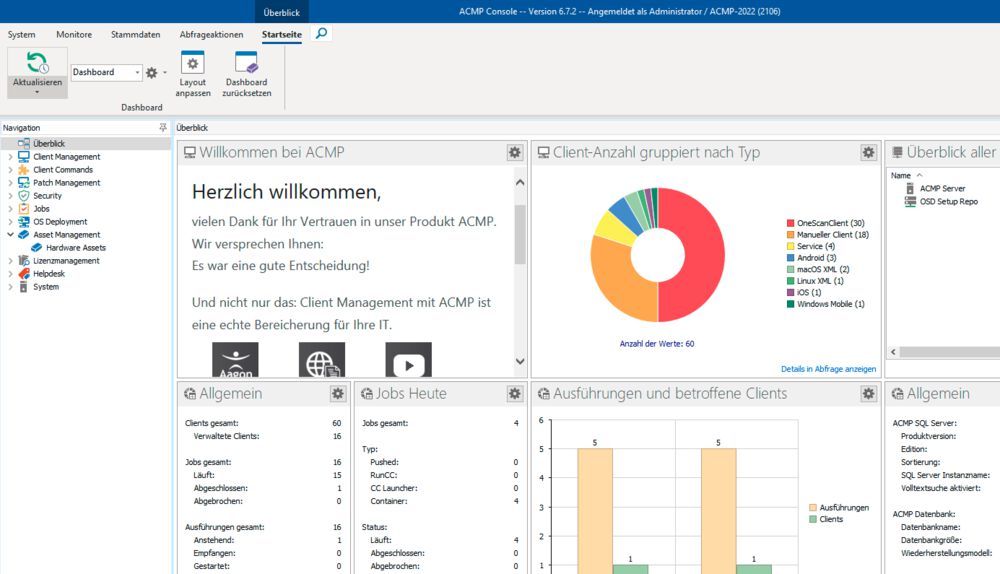Switch to the Startseite ribbon tab
The width and height of the screenshot is (1000, 574).
point(281,34)
